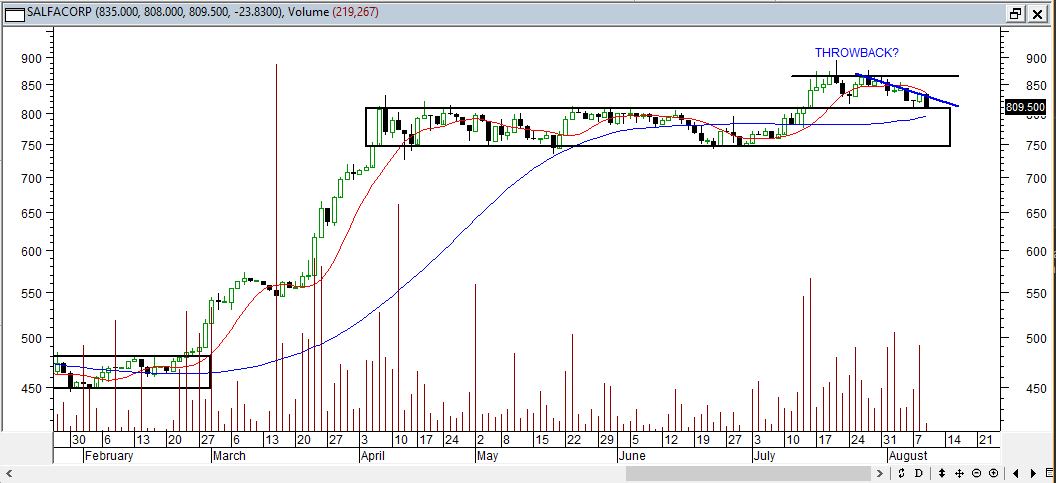Click the 809.500 last price label

[x=1025, y=107]
